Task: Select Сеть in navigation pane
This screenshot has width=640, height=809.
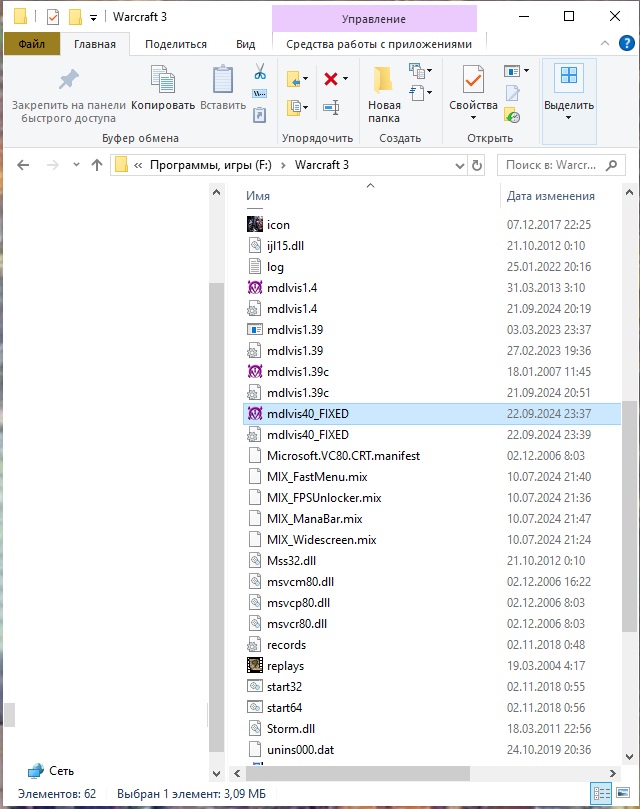Action: pyautogui.click(x=51, y=771)
